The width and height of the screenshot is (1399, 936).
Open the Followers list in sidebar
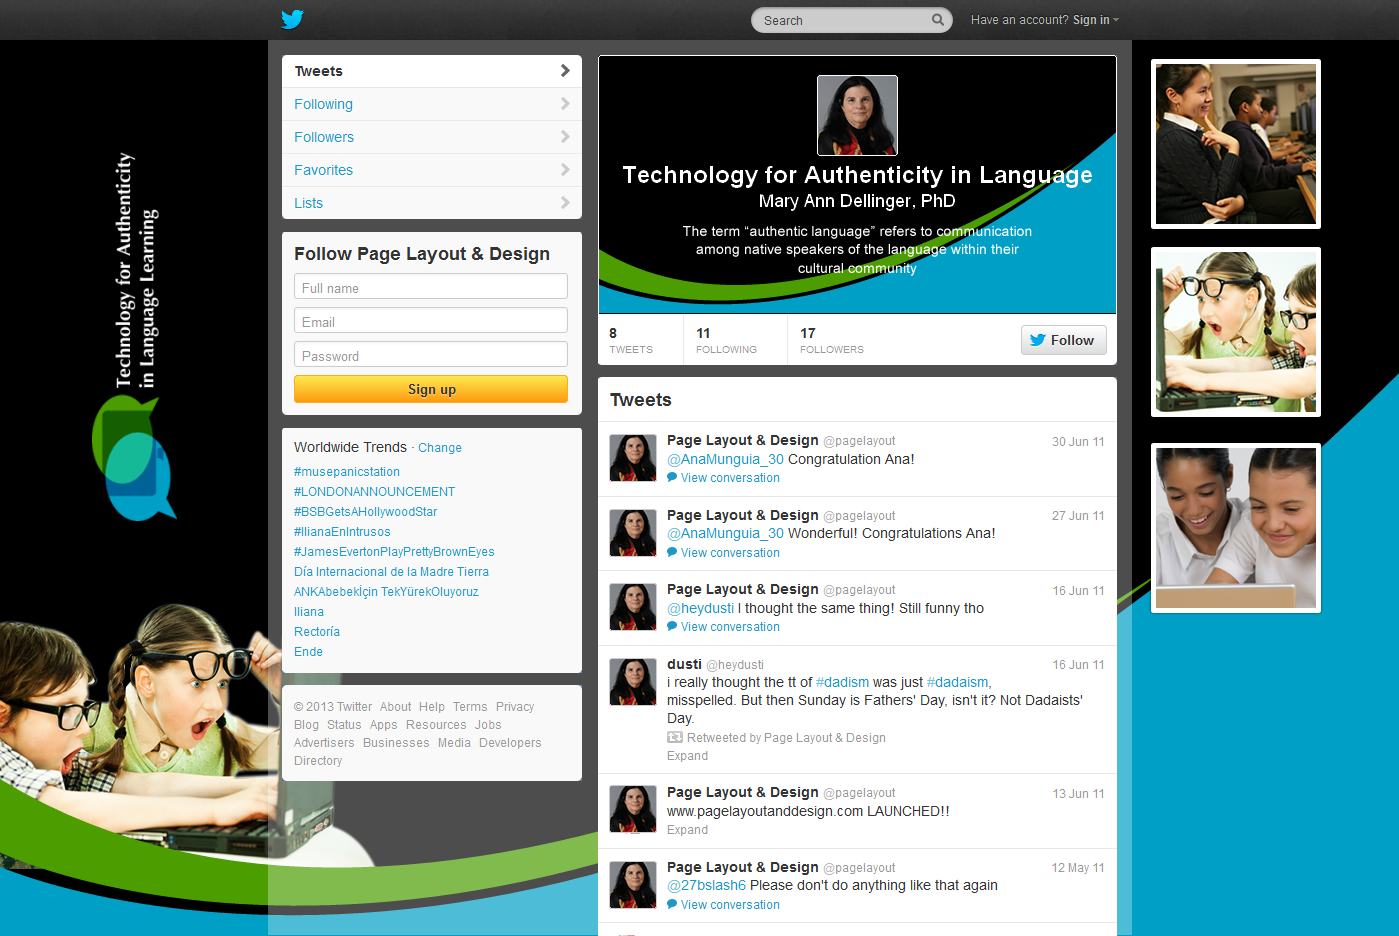point(324,137)
